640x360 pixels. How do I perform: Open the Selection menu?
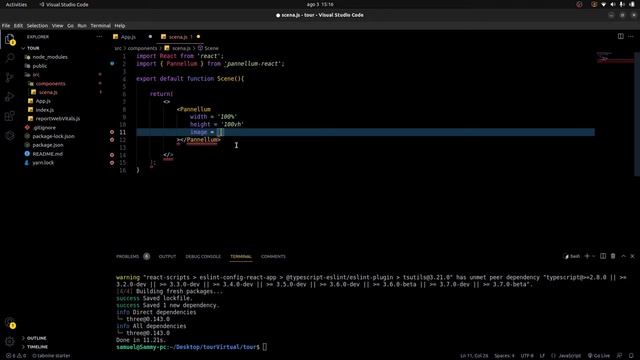click(x=37, y=25)
